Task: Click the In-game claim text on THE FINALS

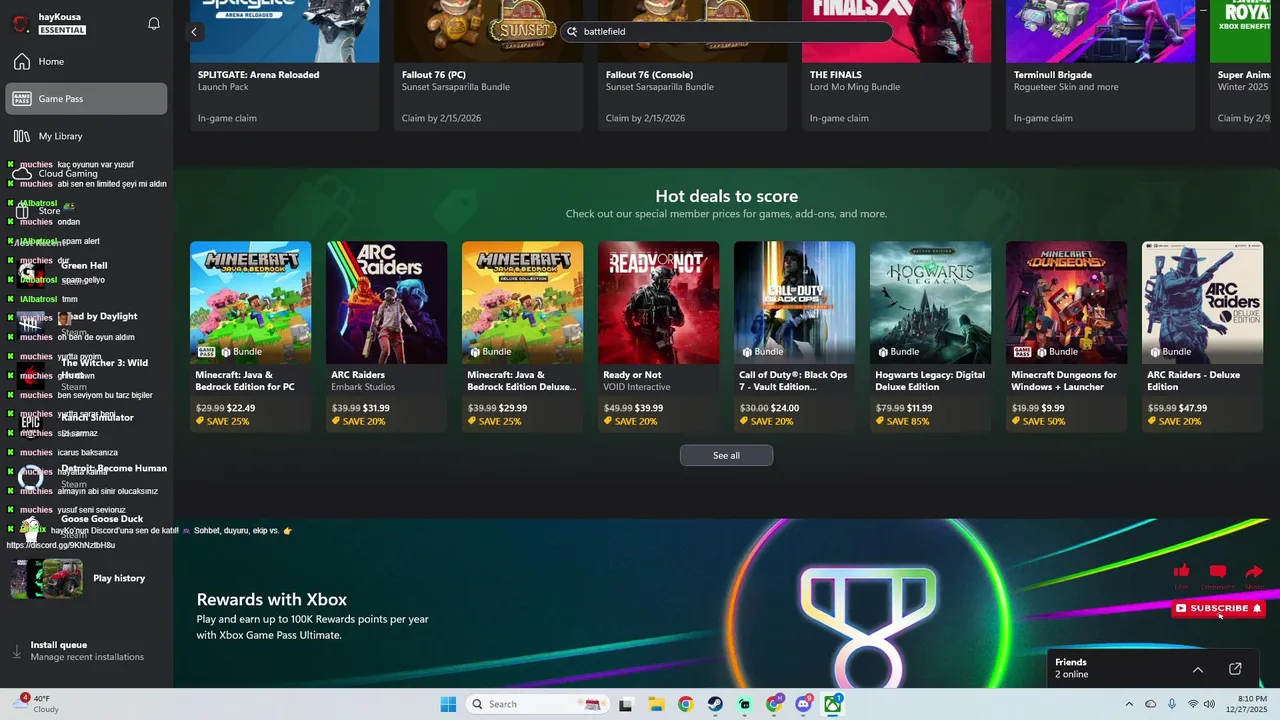Action: 839,118
